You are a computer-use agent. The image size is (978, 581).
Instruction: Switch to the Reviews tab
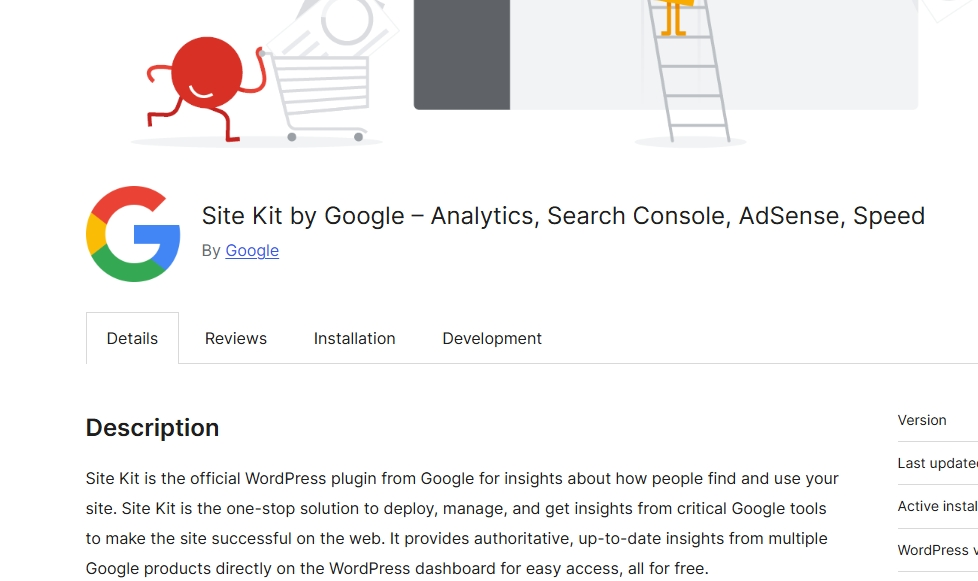click(x=236, y=338)
